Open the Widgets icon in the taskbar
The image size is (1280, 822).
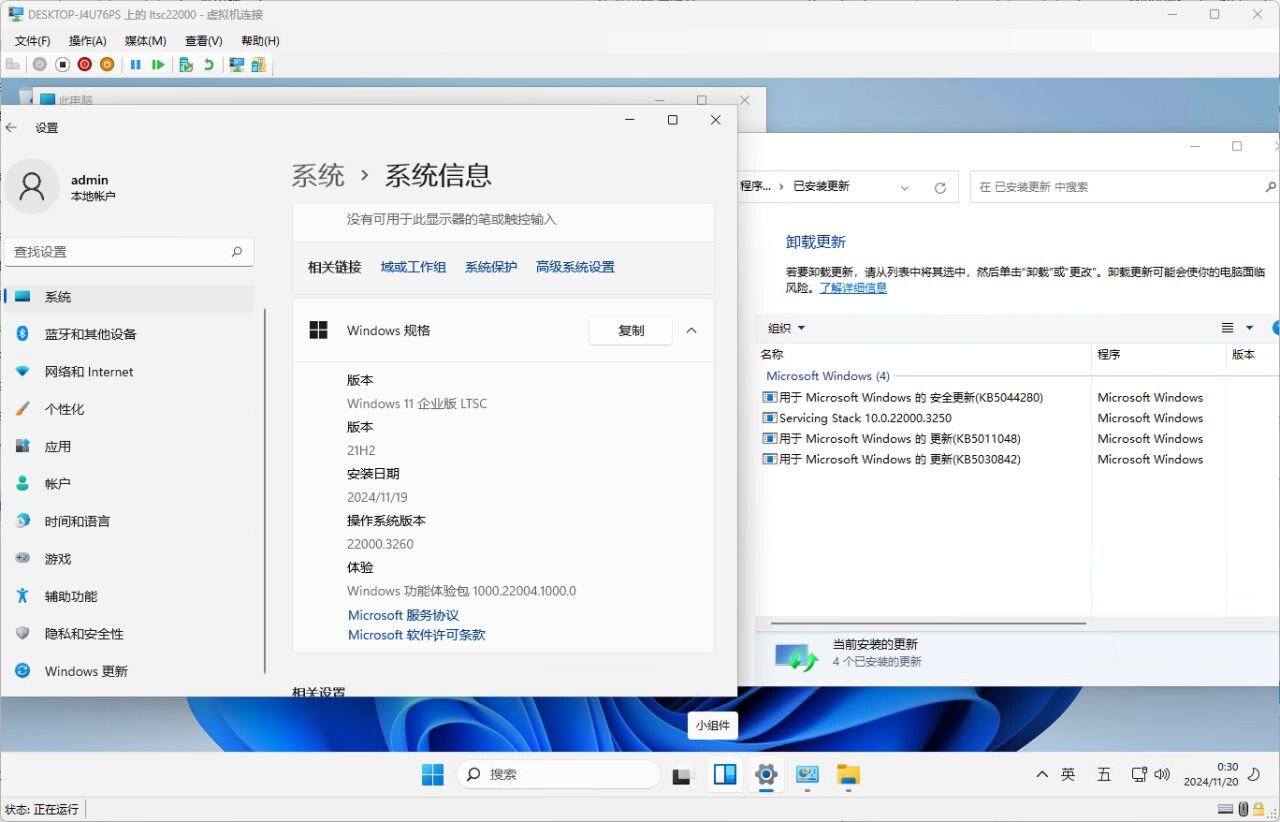tap(725, 774)
